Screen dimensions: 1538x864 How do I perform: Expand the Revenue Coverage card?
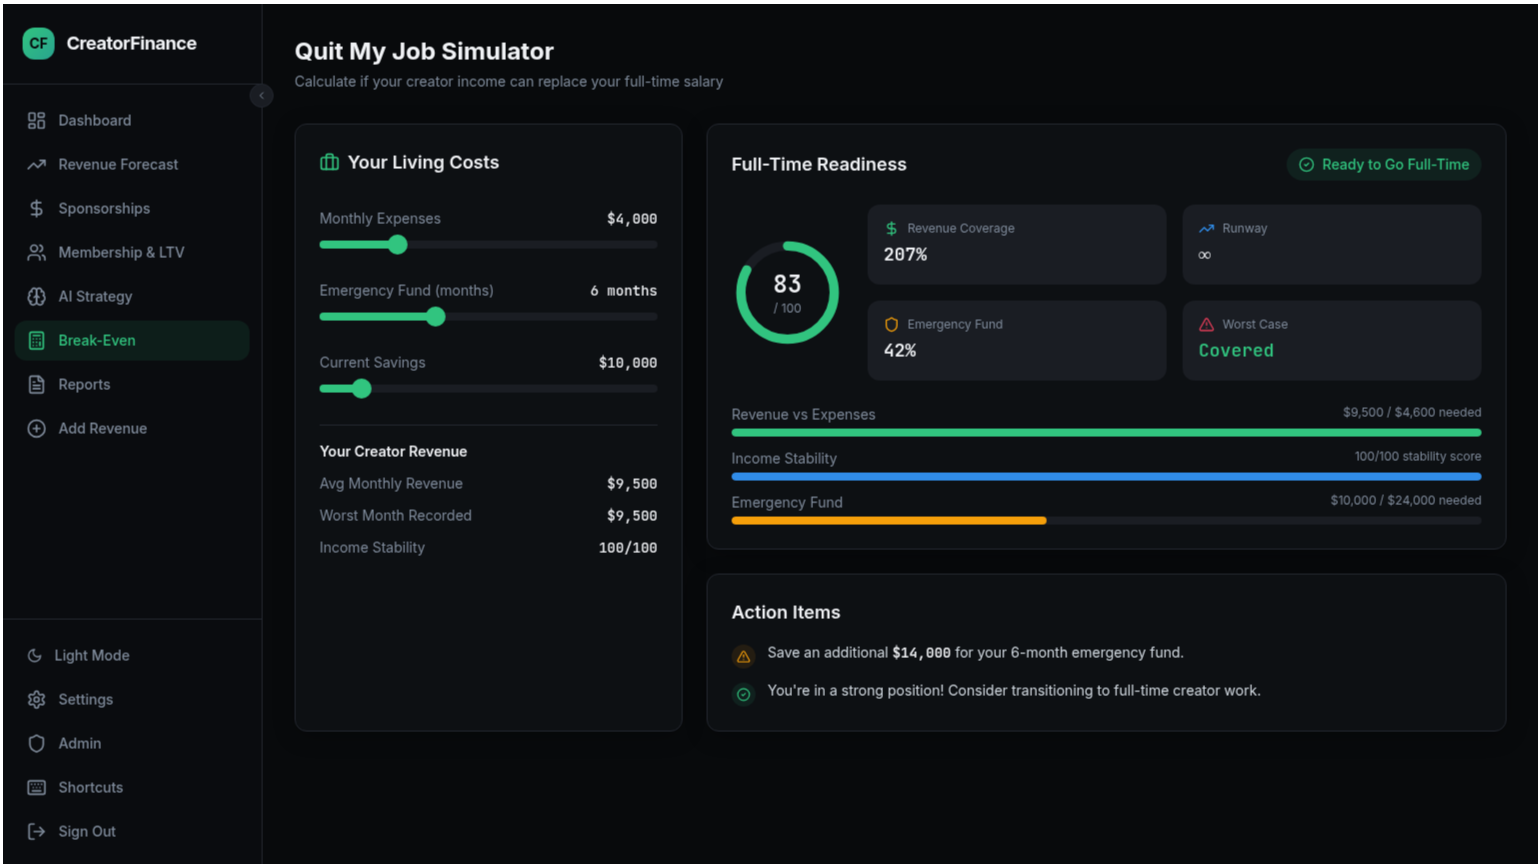pyautogui.click(x=1016, y=244)
